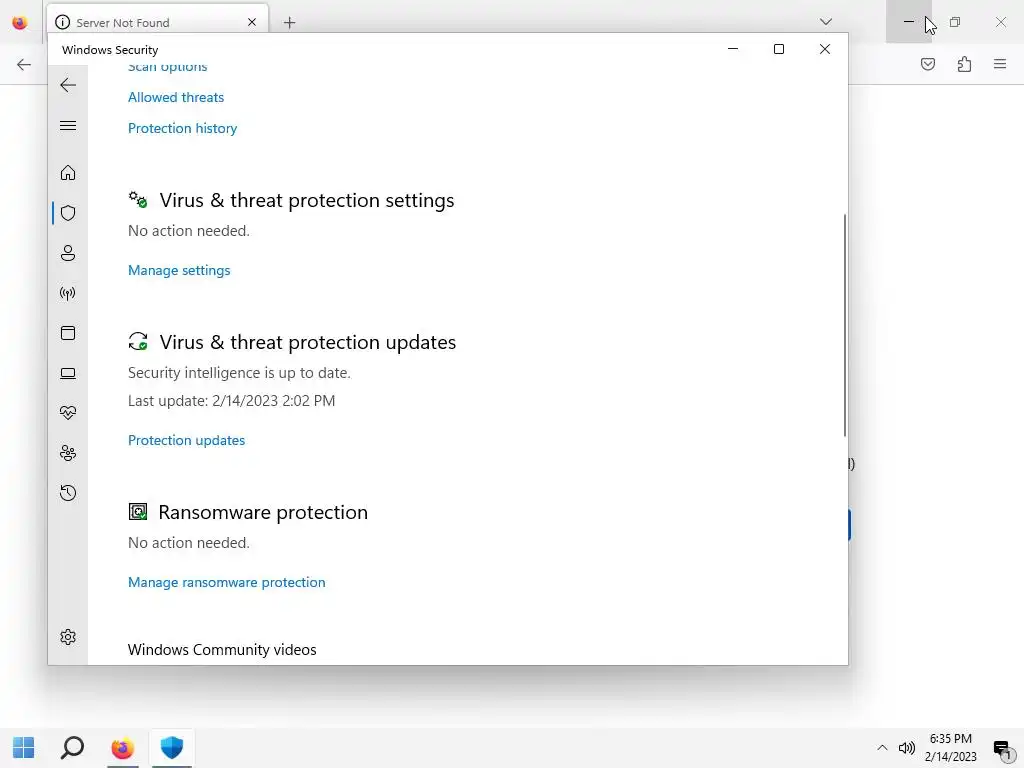Go back in Windows Security
1024x768 pixels.
coord(68,85)
